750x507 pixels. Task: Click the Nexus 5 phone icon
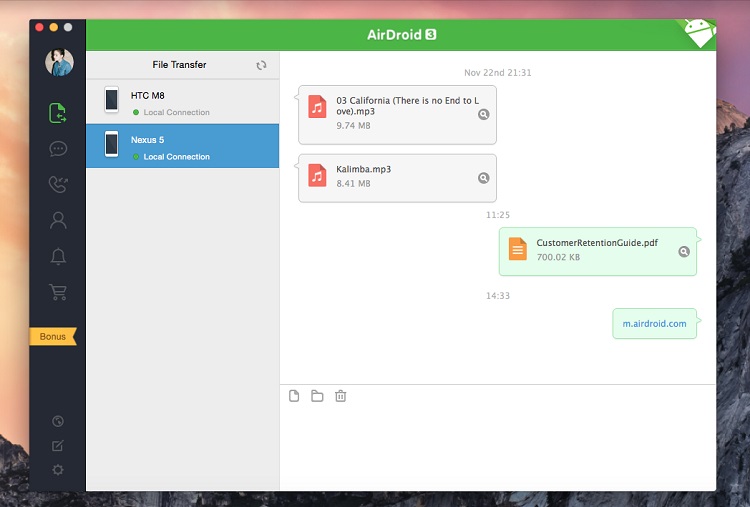[111, 143]
